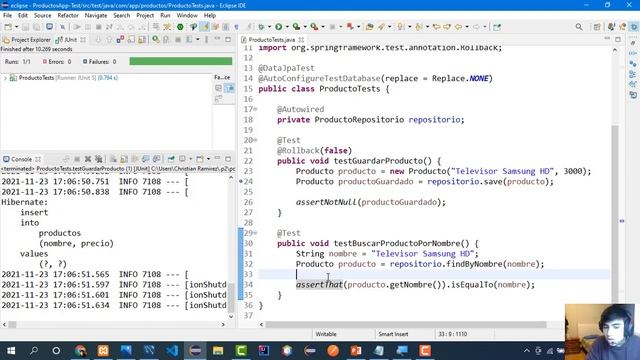
Task: Click the green JUnit progress bar
Action: (180, 61)
